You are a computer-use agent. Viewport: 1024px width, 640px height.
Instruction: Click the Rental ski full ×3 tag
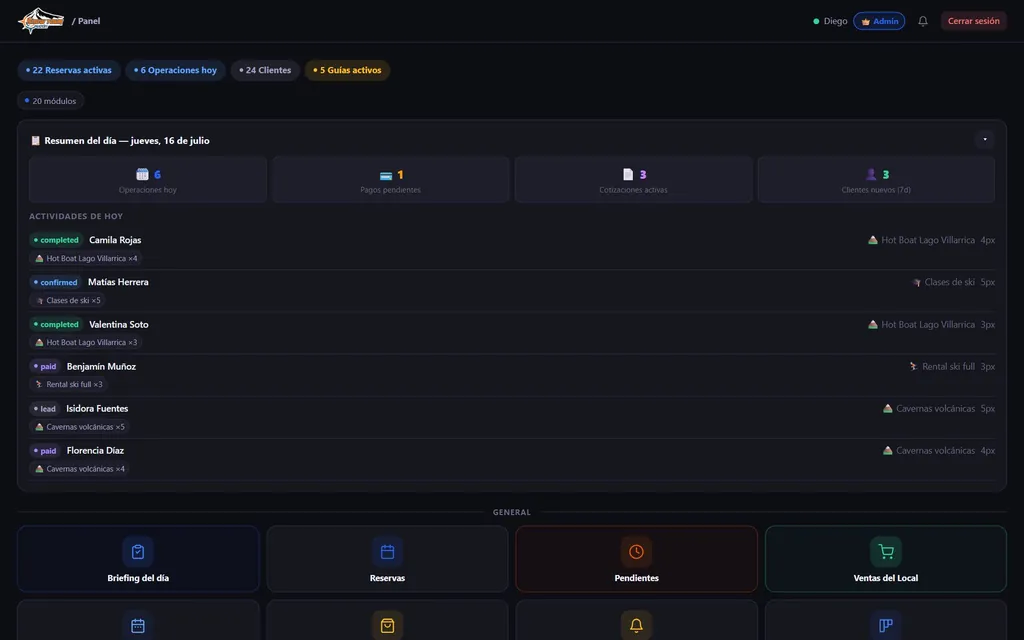(69, 385)
